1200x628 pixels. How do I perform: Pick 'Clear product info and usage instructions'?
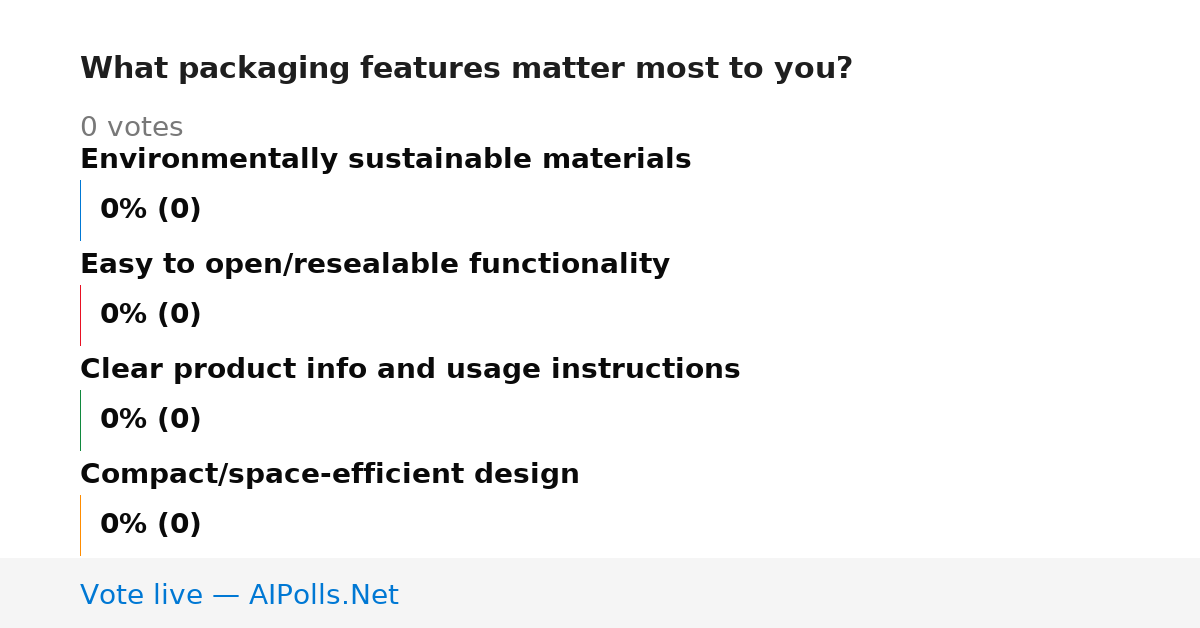point(410,370)
